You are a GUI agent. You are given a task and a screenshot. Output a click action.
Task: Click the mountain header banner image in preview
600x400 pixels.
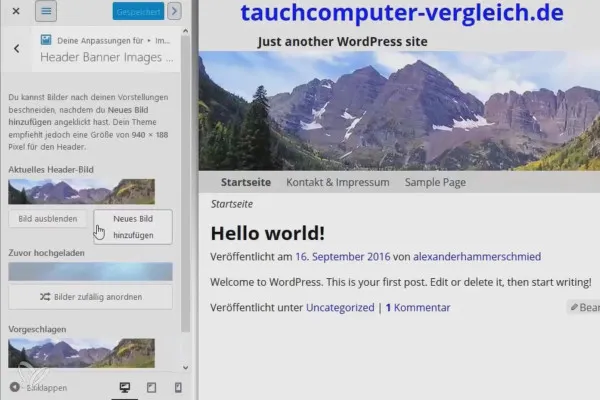399,111
